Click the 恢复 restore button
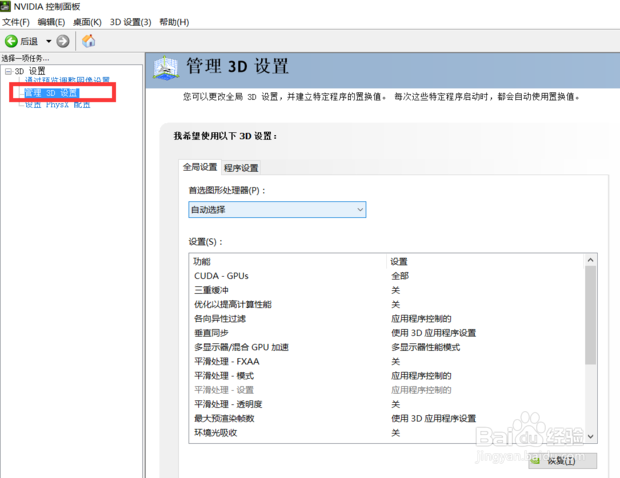Image resolution: width=620 pixels, height=478 pixels. (x=562, y=461)
